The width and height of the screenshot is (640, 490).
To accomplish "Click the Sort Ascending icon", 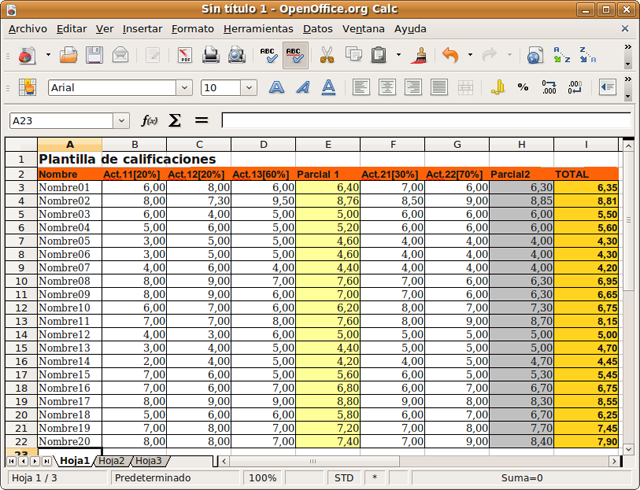I will pos(562,56).
